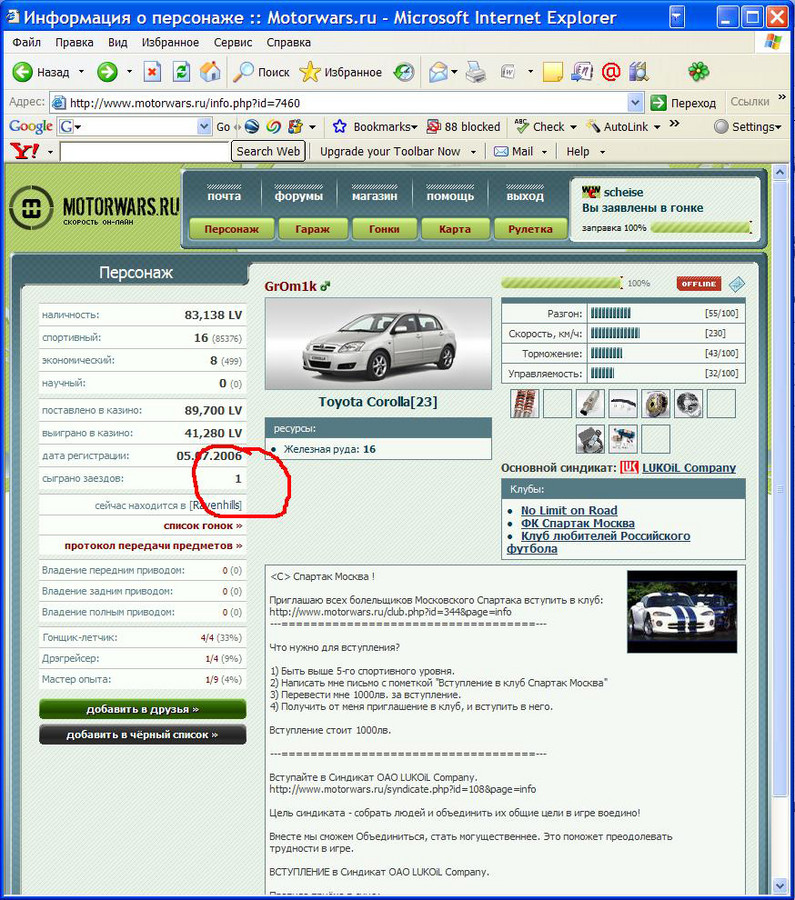The height and width of the screenshot is (900, 795).
Task: Click the Search Web button
Action: coord(268,152)
